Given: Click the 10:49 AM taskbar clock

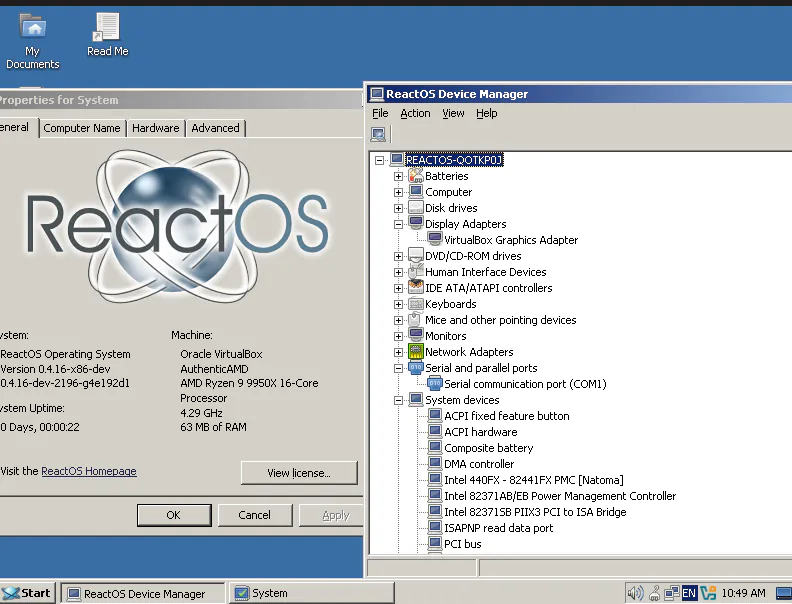Looking at the screenshot, I should pyautogui.click(x=744, y=593).
